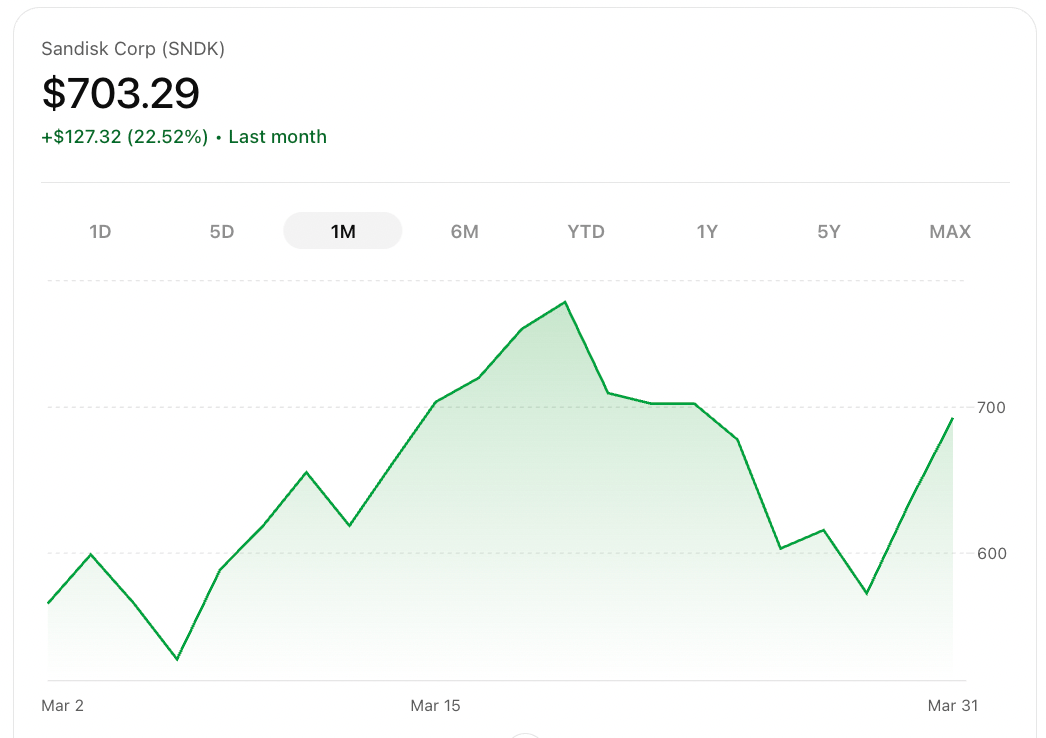The height and width of the screenshot is (738, 1046).
Task: Click the Mar 15 date axis label
Action: (435, 706)
